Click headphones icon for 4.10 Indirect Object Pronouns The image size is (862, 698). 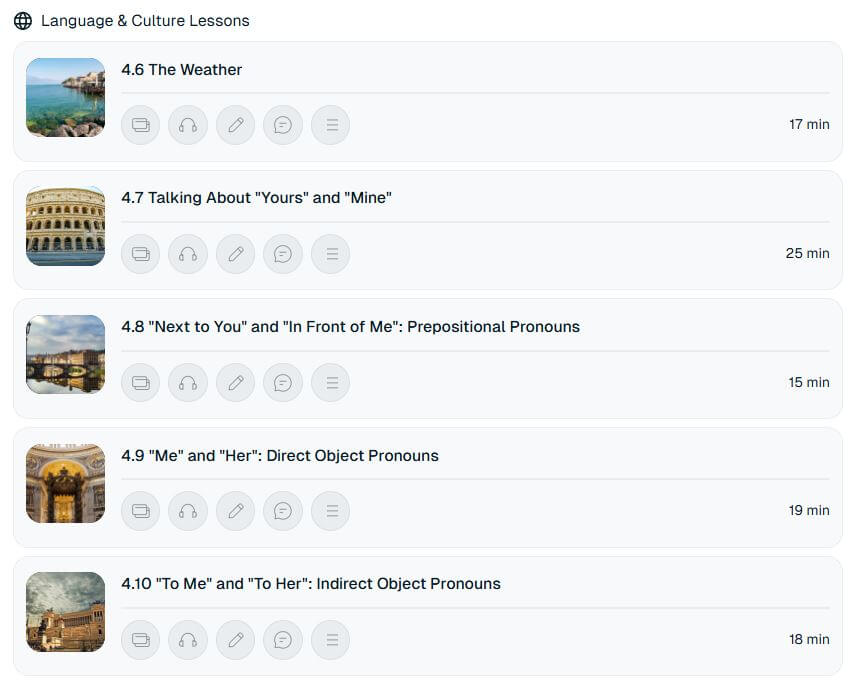point(188,640)
